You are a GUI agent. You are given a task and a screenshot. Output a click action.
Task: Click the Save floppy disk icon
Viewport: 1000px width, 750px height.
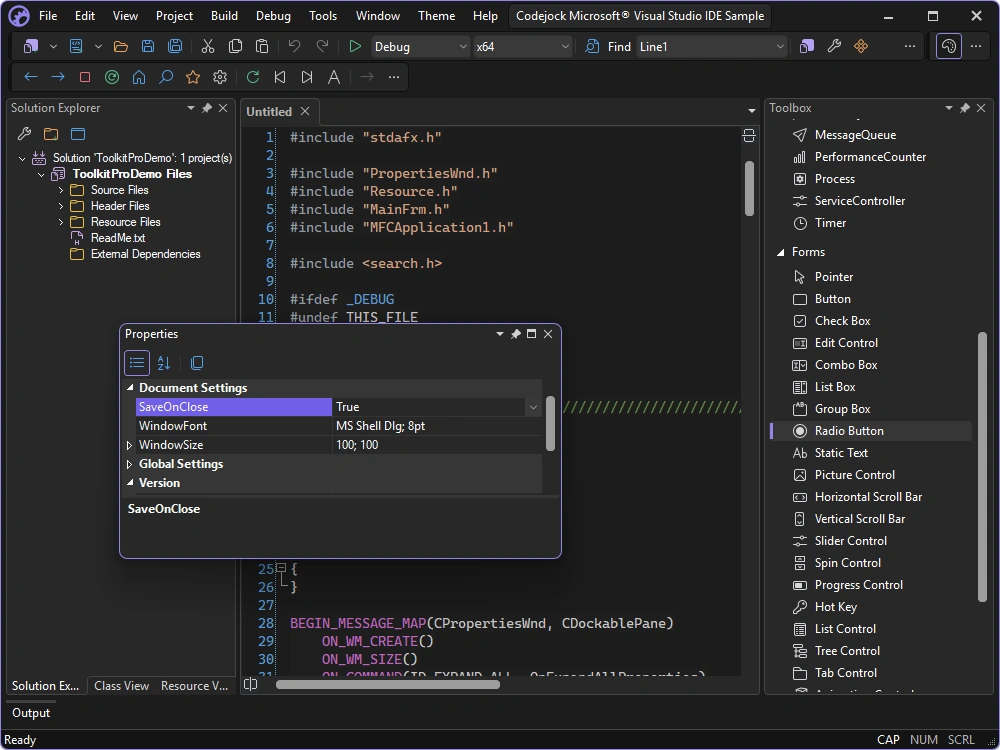tap(148, 47)
